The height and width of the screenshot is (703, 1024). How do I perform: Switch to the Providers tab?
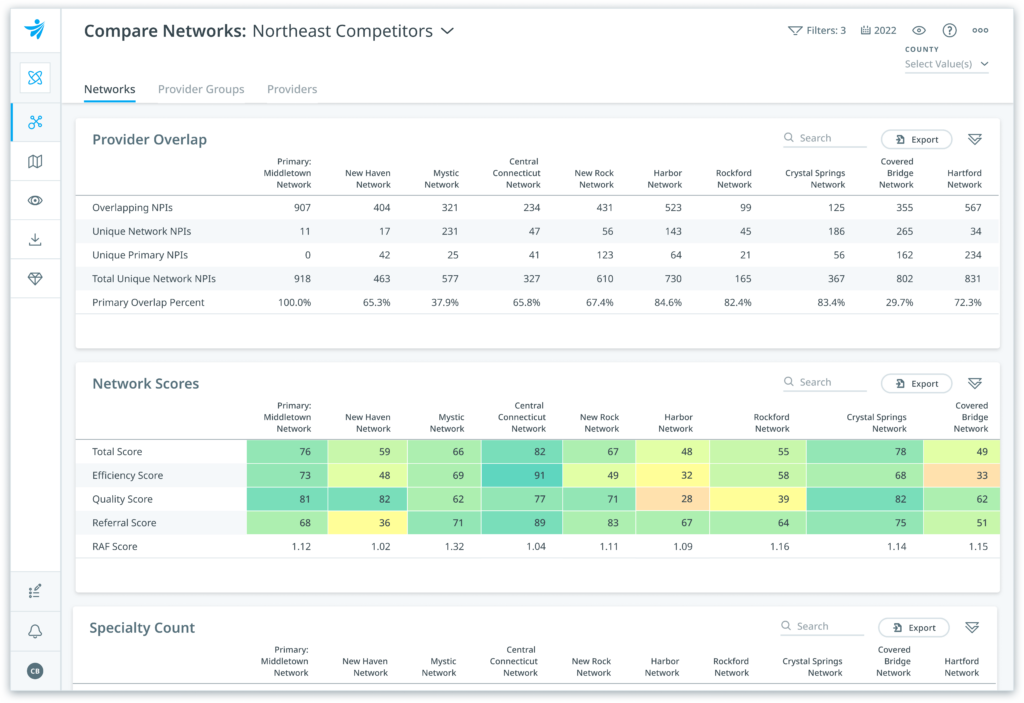[291, 89]
